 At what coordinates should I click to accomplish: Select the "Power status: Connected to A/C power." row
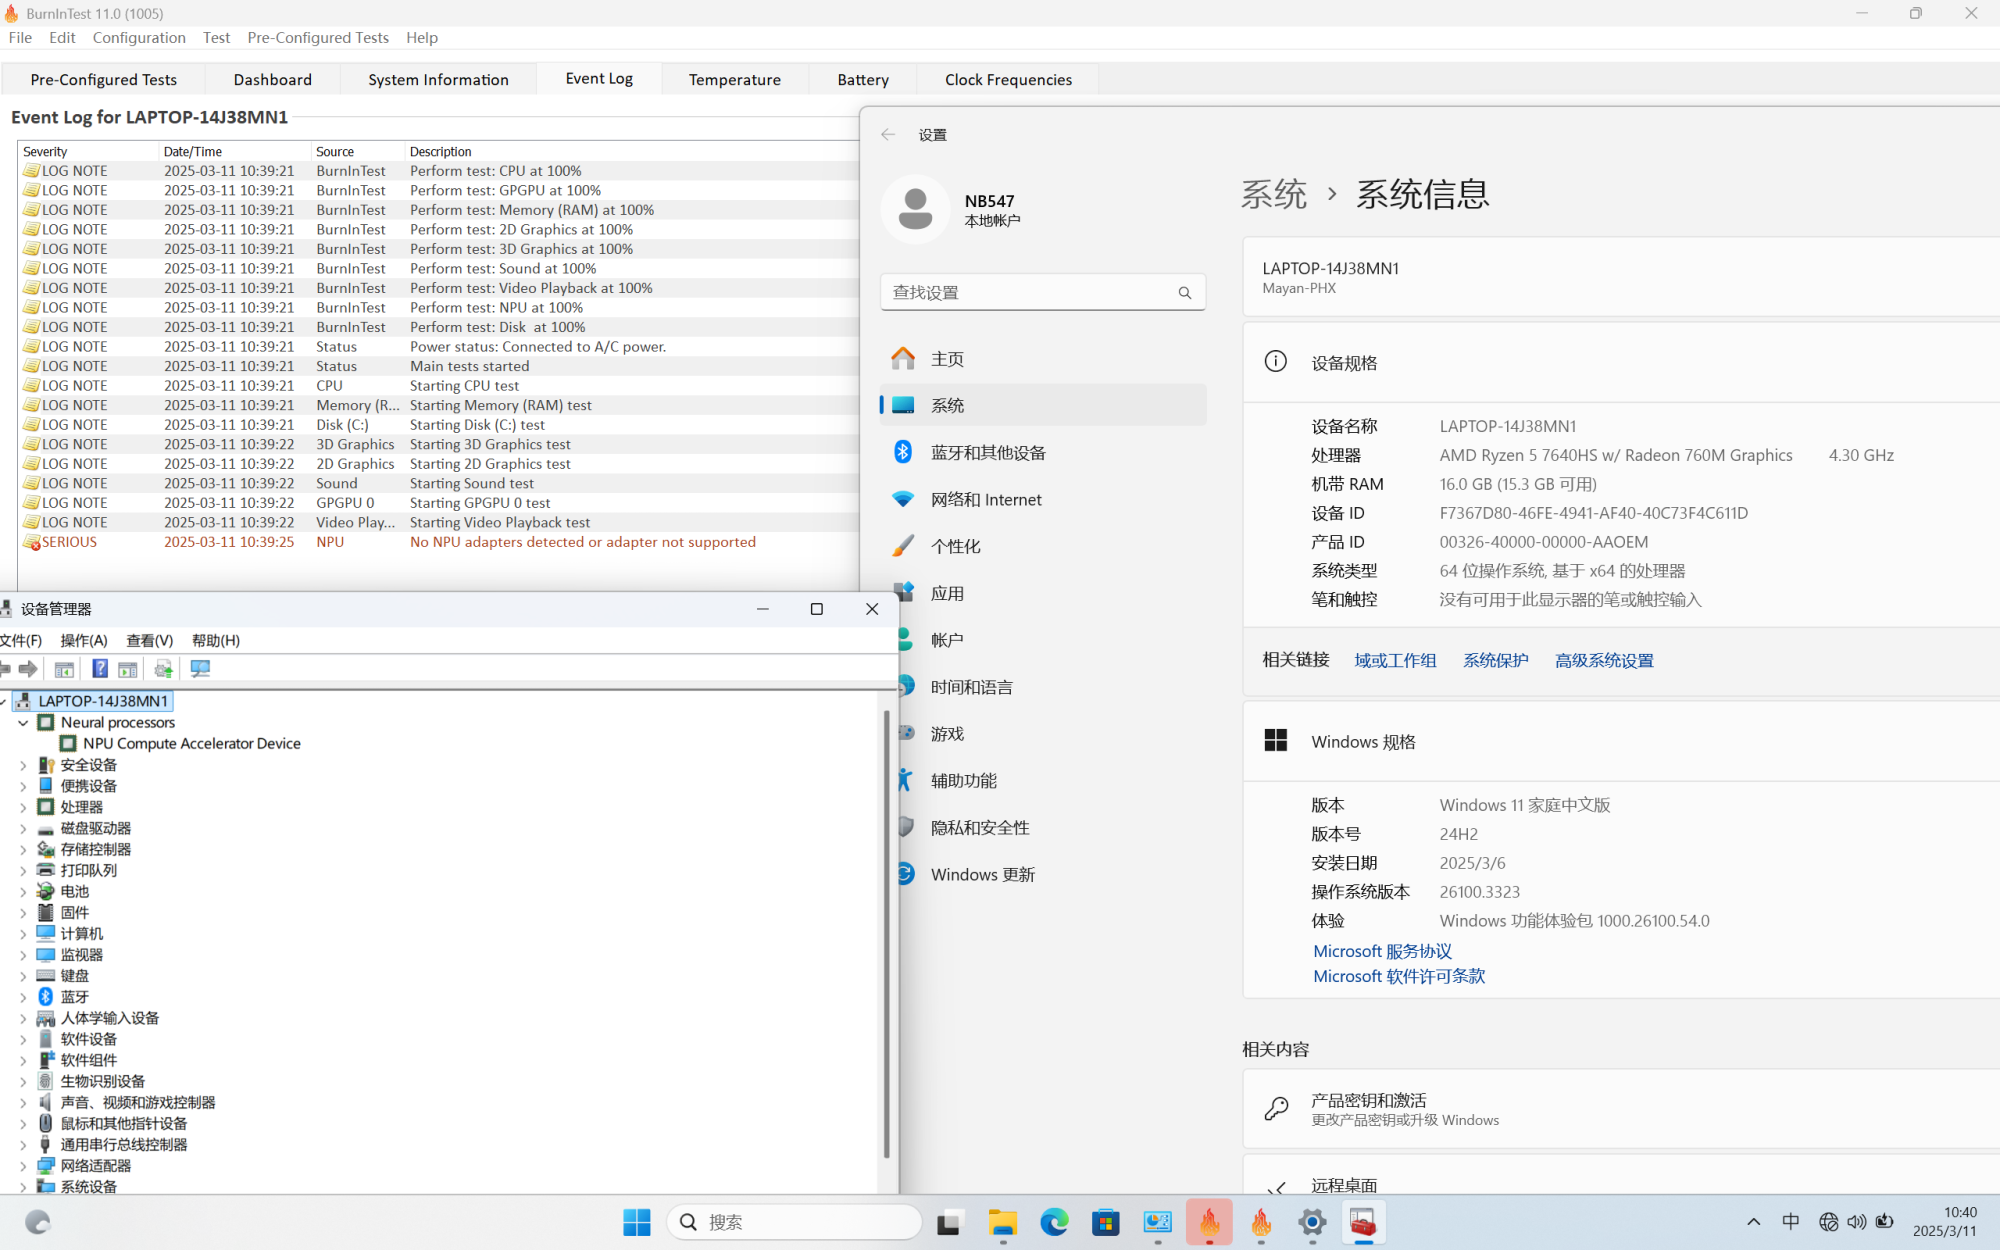coord(438,347)
